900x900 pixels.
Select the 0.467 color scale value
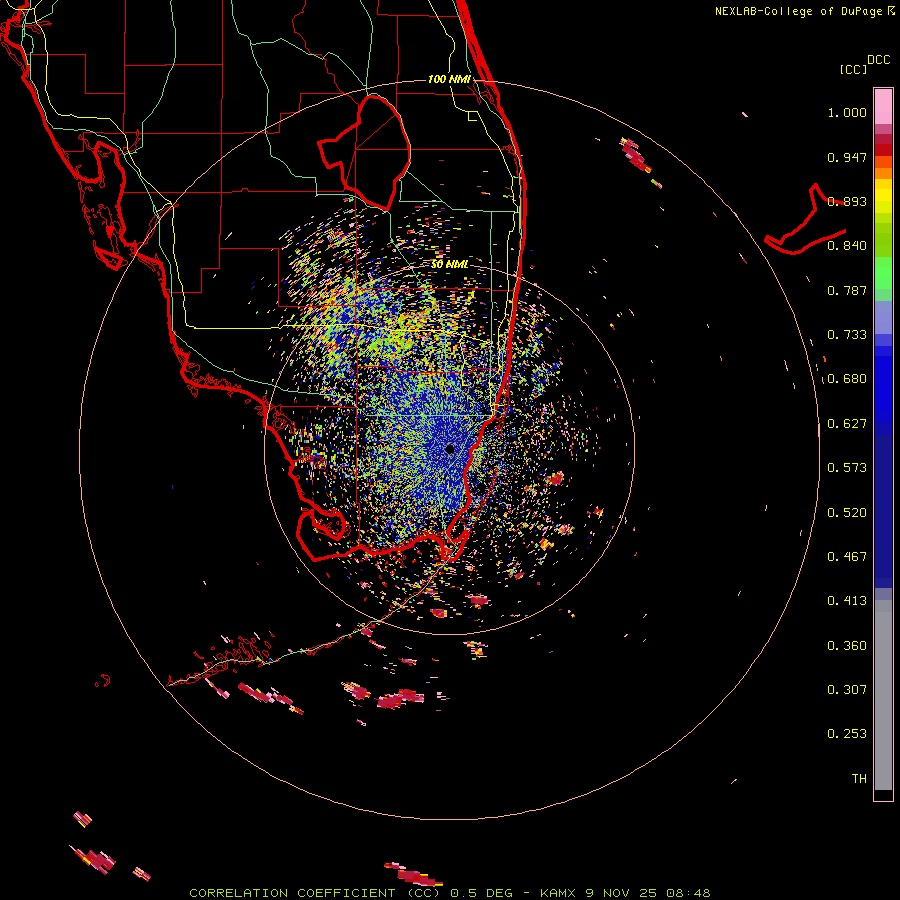[x=847, y=557]
